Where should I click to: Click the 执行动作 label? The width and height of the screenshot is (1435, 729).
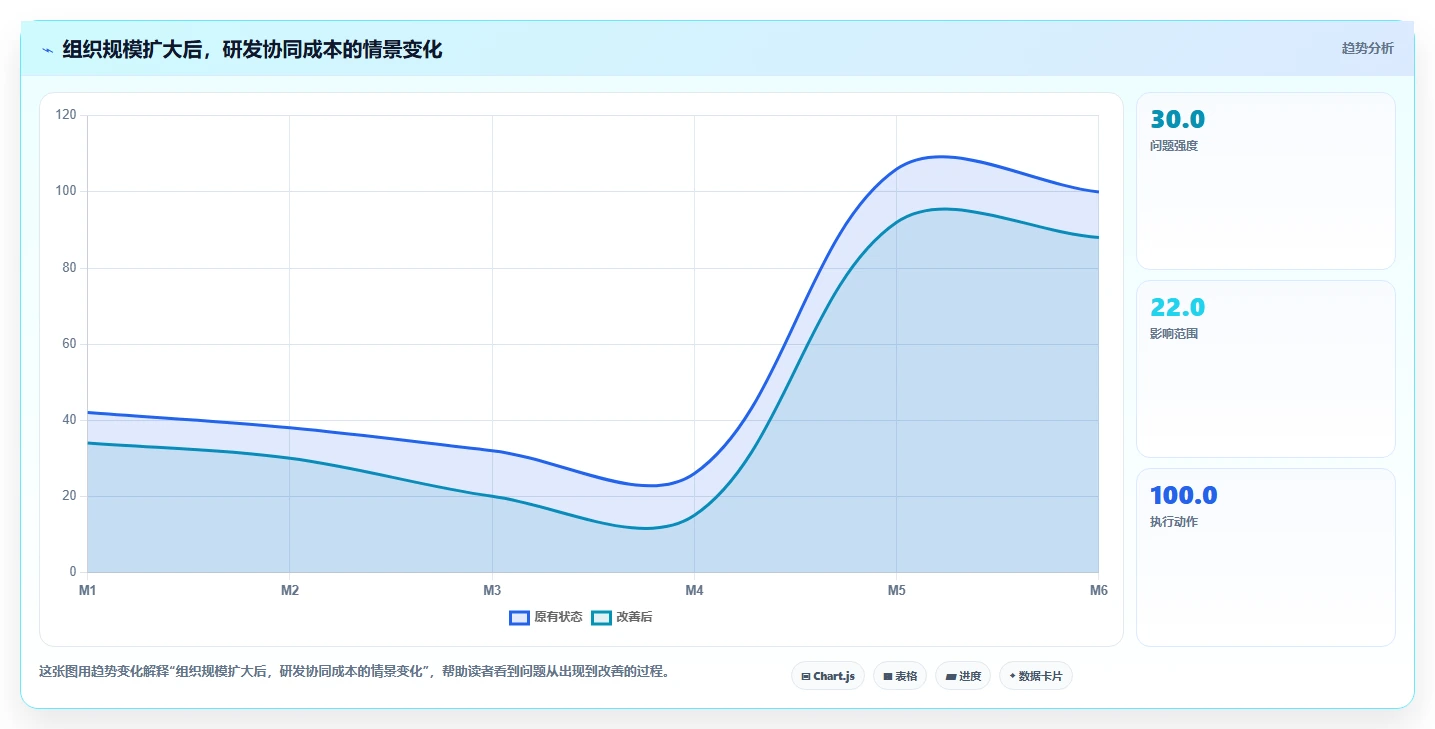click(1174, 522)
